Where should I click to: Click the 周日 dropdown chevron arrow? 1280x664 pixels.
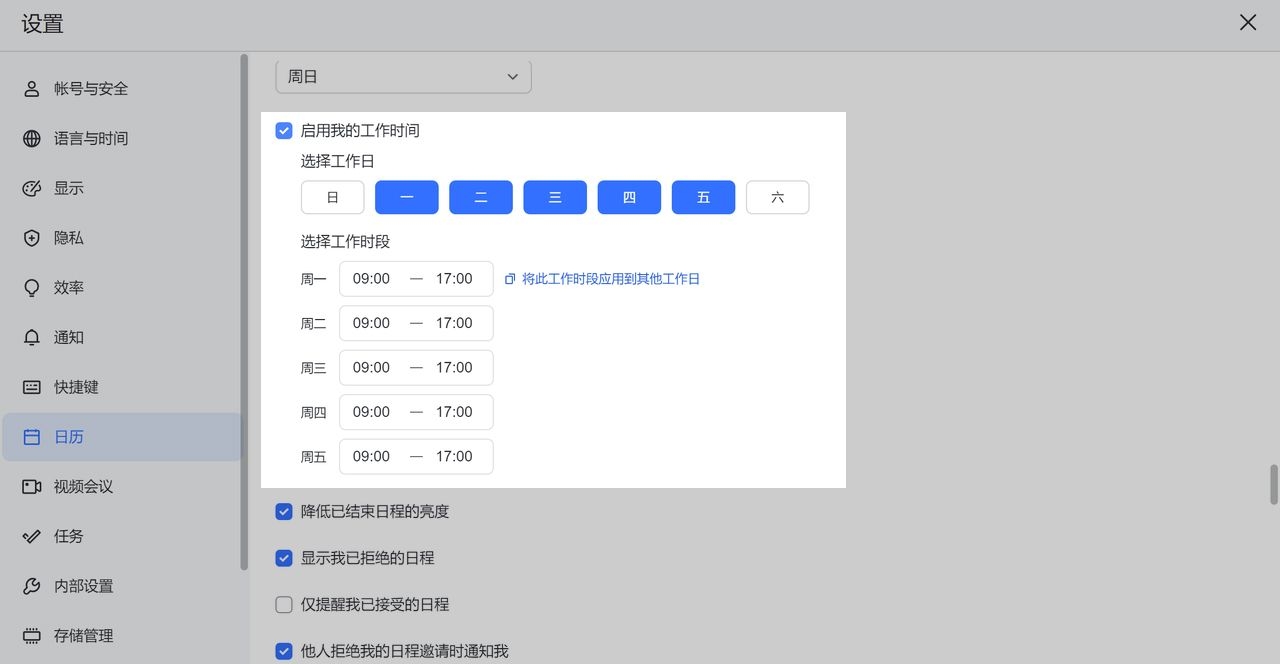click(x=513, y=77)
